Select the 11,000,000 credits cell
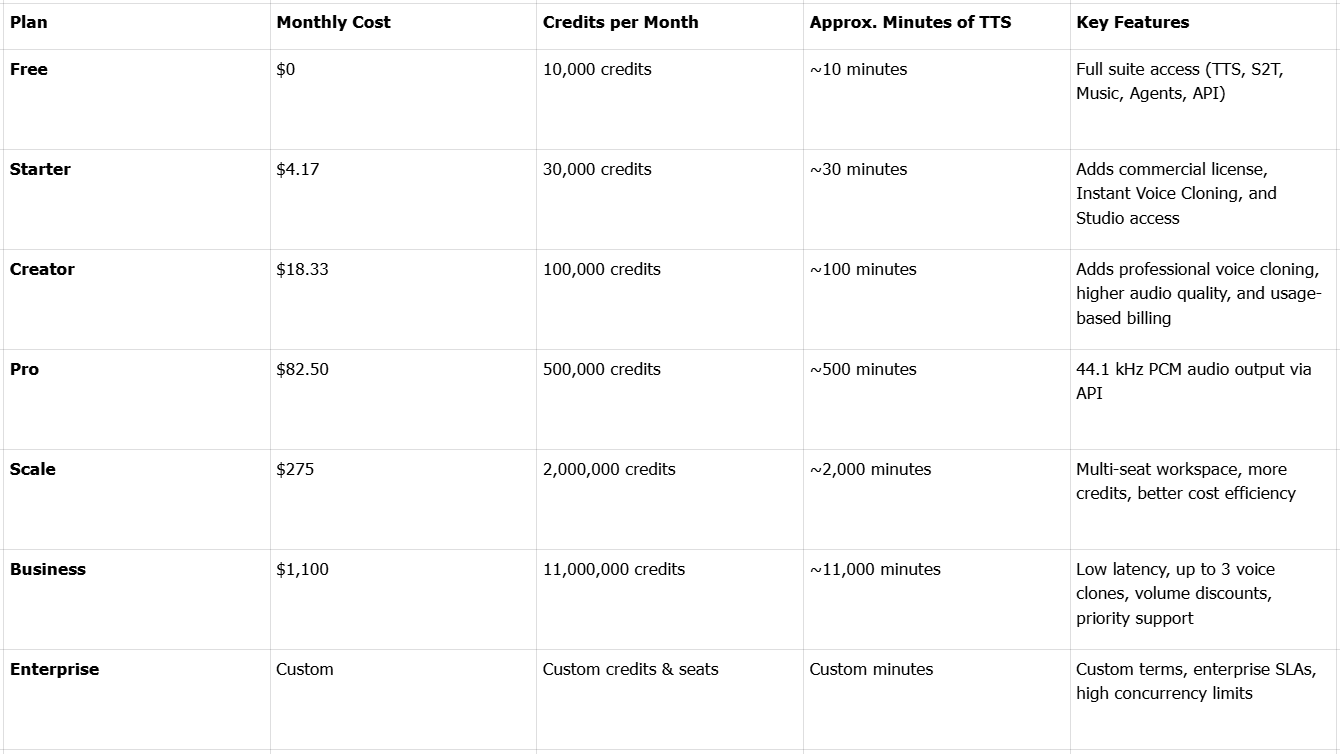Viewport: 1340px width, 754px height. 613,569
